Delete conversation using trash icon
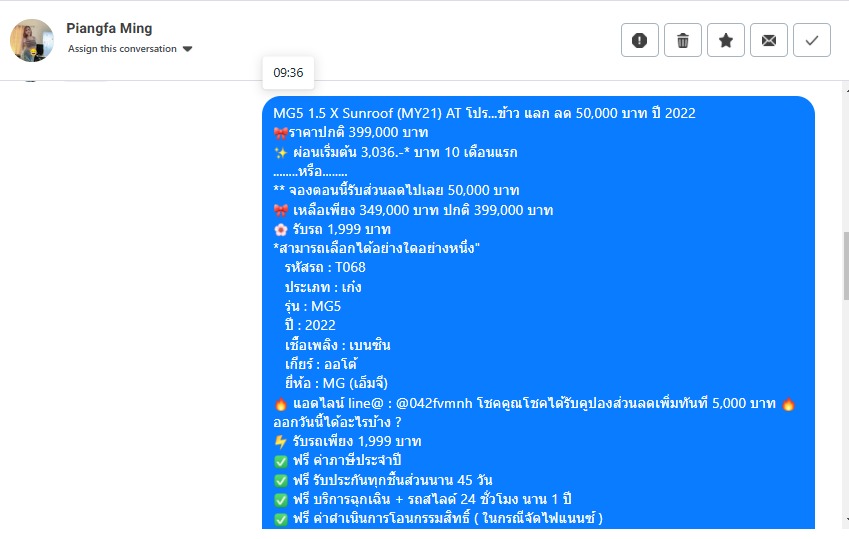The image size is (849, 539). click(x=683, y=40)
